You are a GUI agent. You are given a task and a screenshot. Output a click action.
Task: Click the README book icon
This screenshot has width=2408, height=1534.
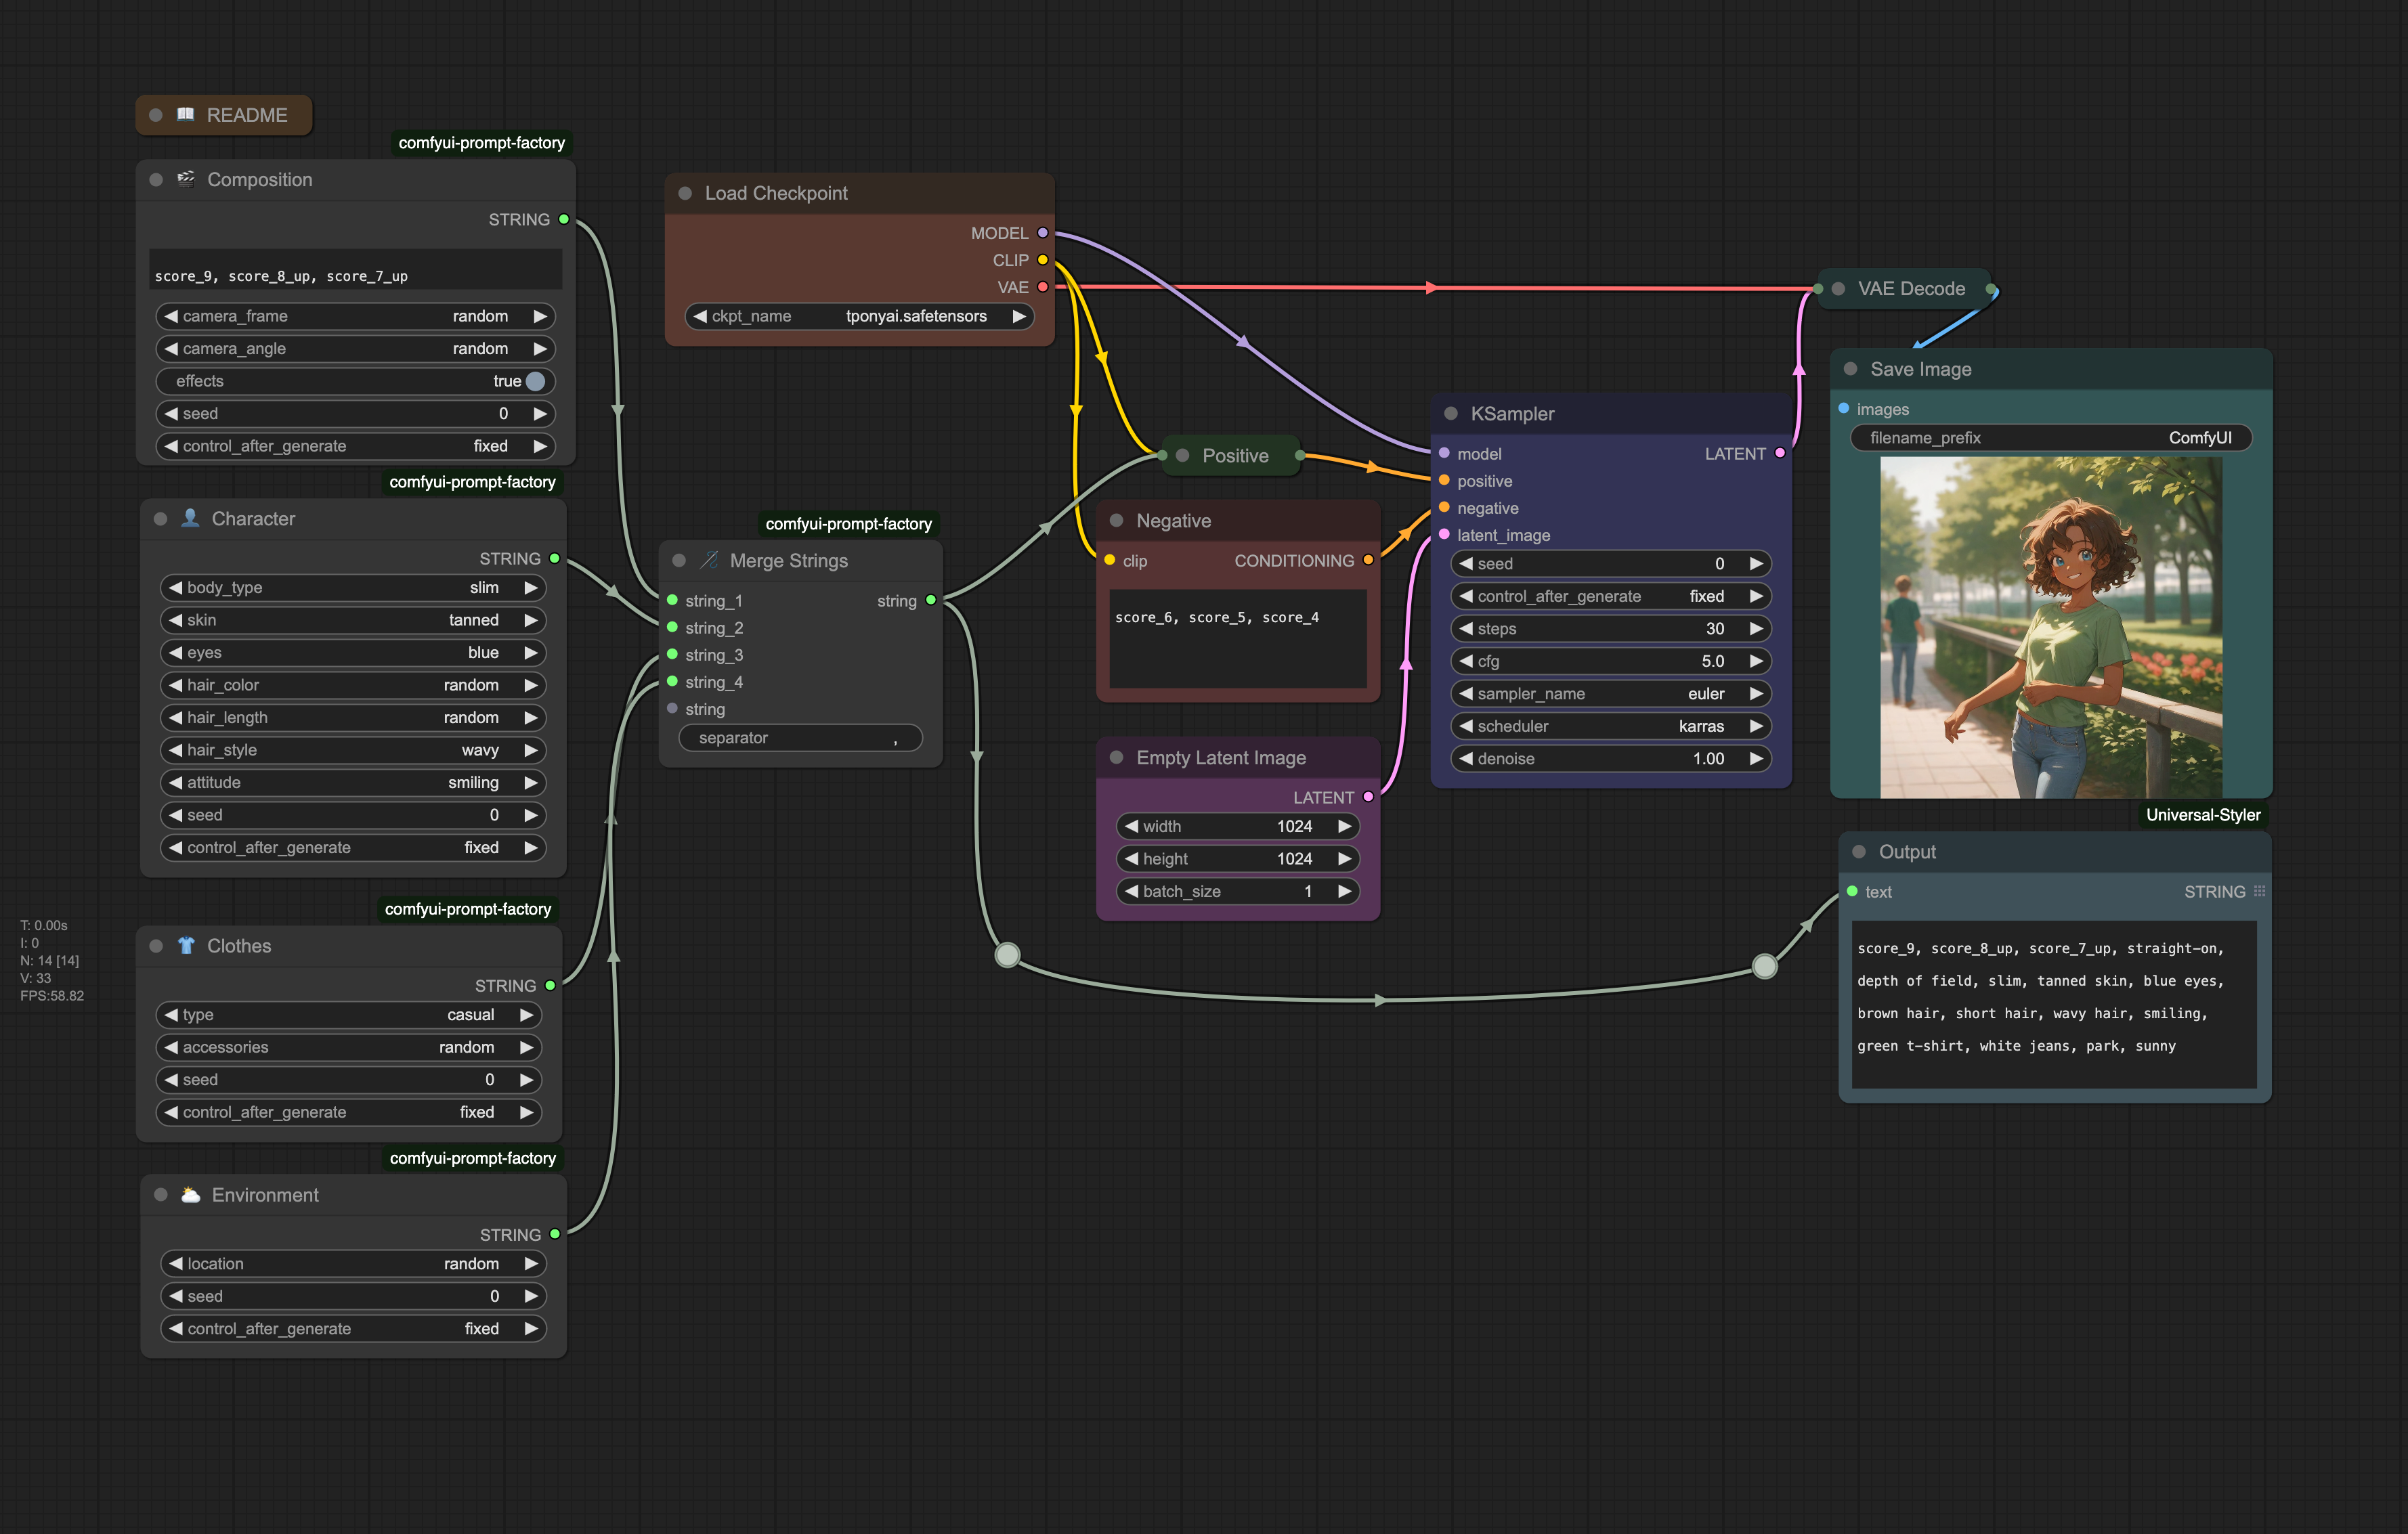[185, 114]
